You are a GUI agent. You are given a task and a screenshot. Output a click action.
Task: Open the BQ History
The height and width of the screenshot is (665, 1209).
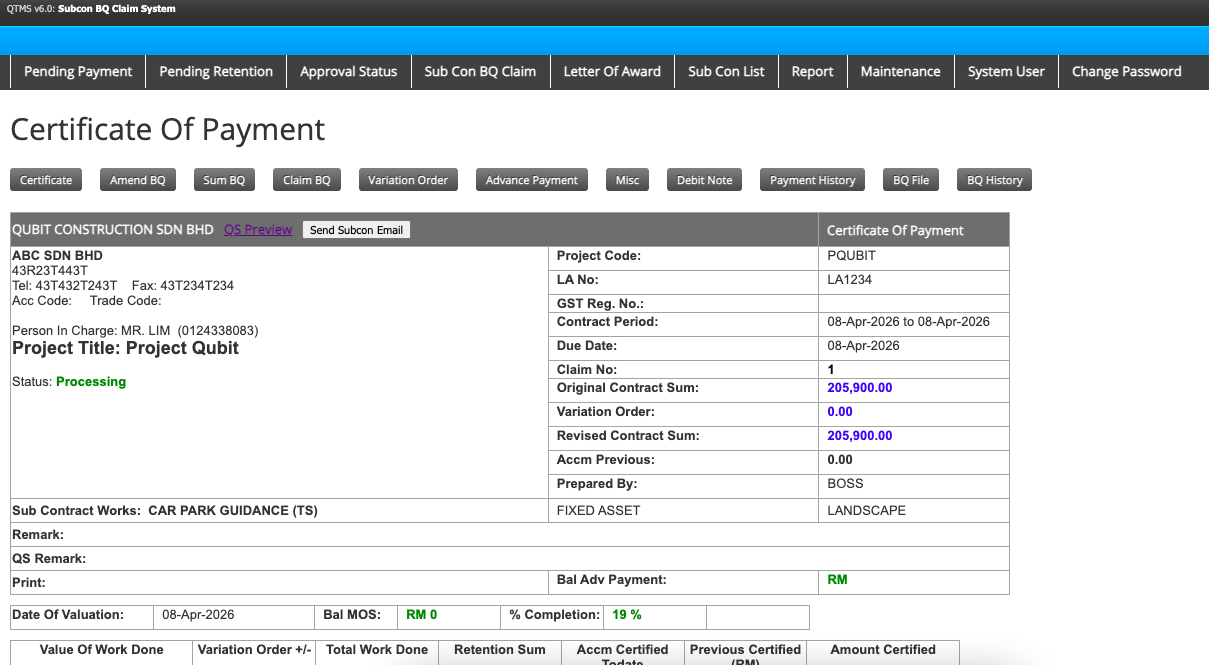(995, 180)
